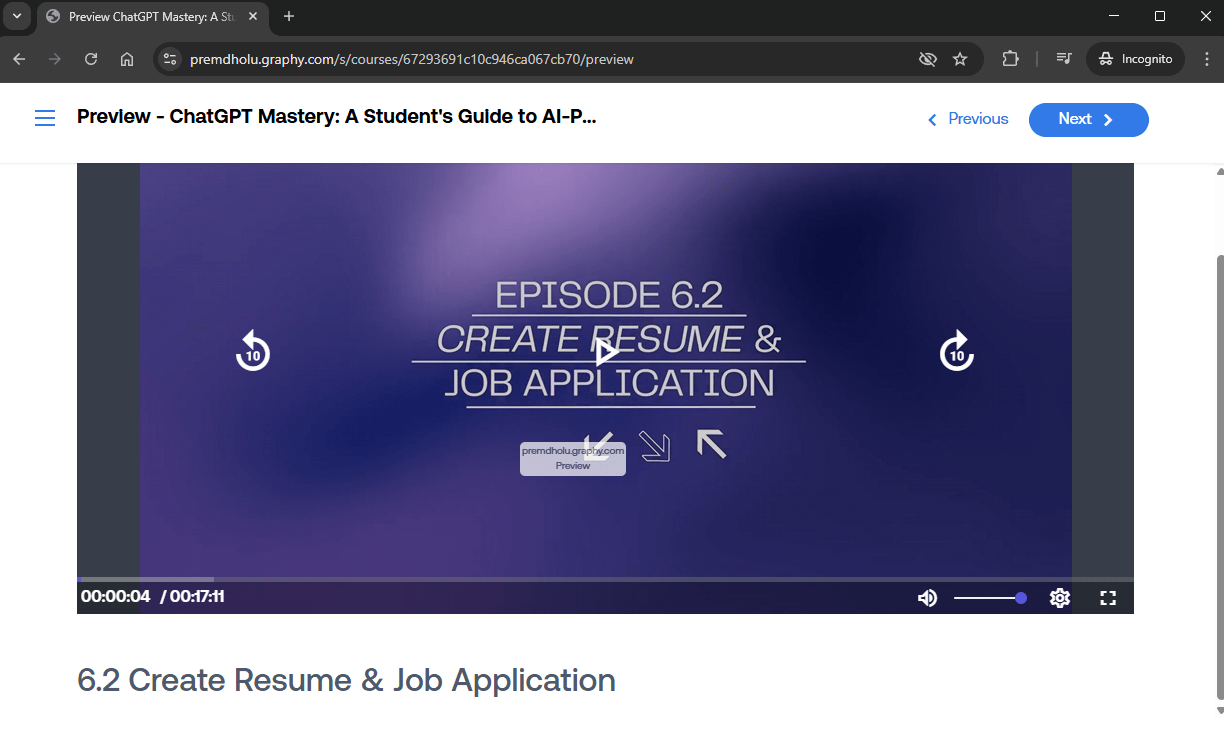Open a new browser tab
The image size is (1224, 730).
(x=289, y=16)
